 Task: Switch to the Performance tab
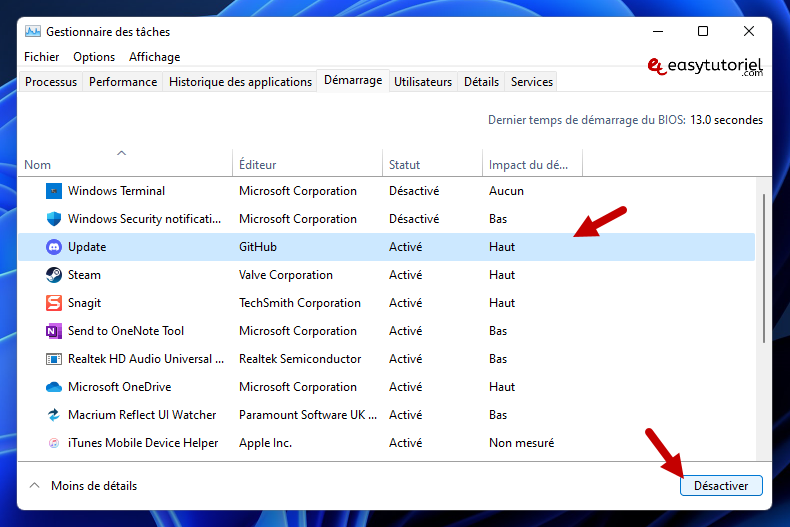pyautogui.click(x=123, y=82)
